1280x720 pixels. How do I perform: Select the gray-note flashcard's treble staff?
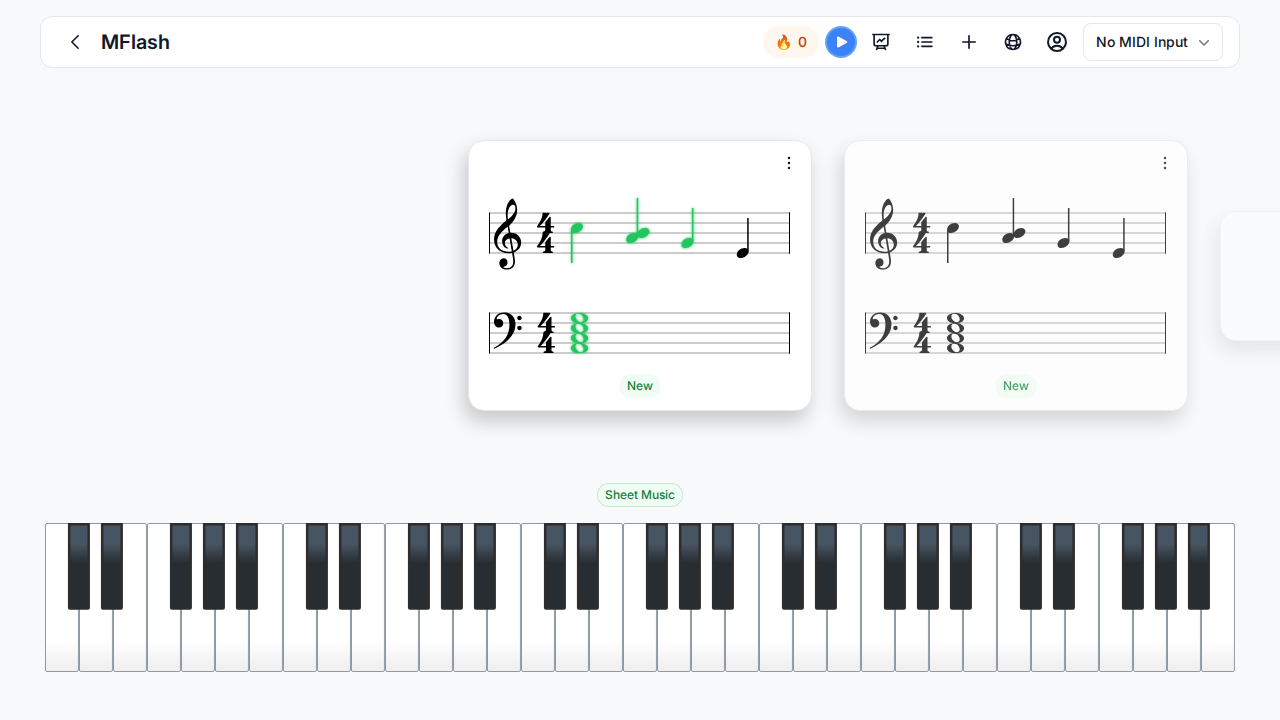coord(1015,234)
